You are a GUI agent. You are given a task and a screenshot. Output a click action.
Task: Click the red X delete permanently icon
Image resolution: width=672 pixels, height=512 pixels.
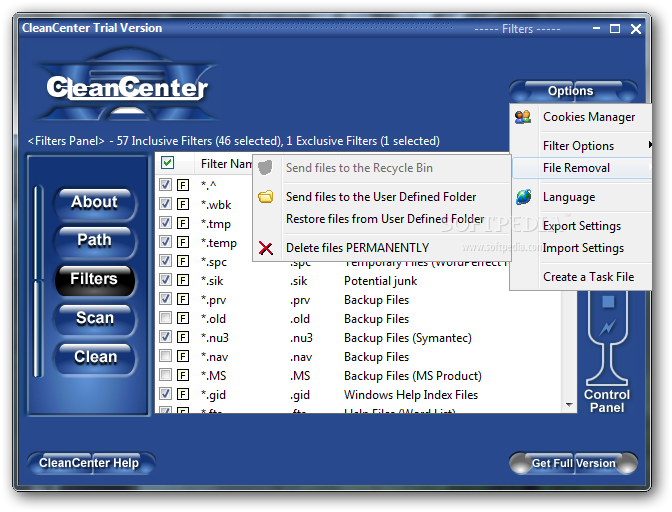click(x=266, y=248)
